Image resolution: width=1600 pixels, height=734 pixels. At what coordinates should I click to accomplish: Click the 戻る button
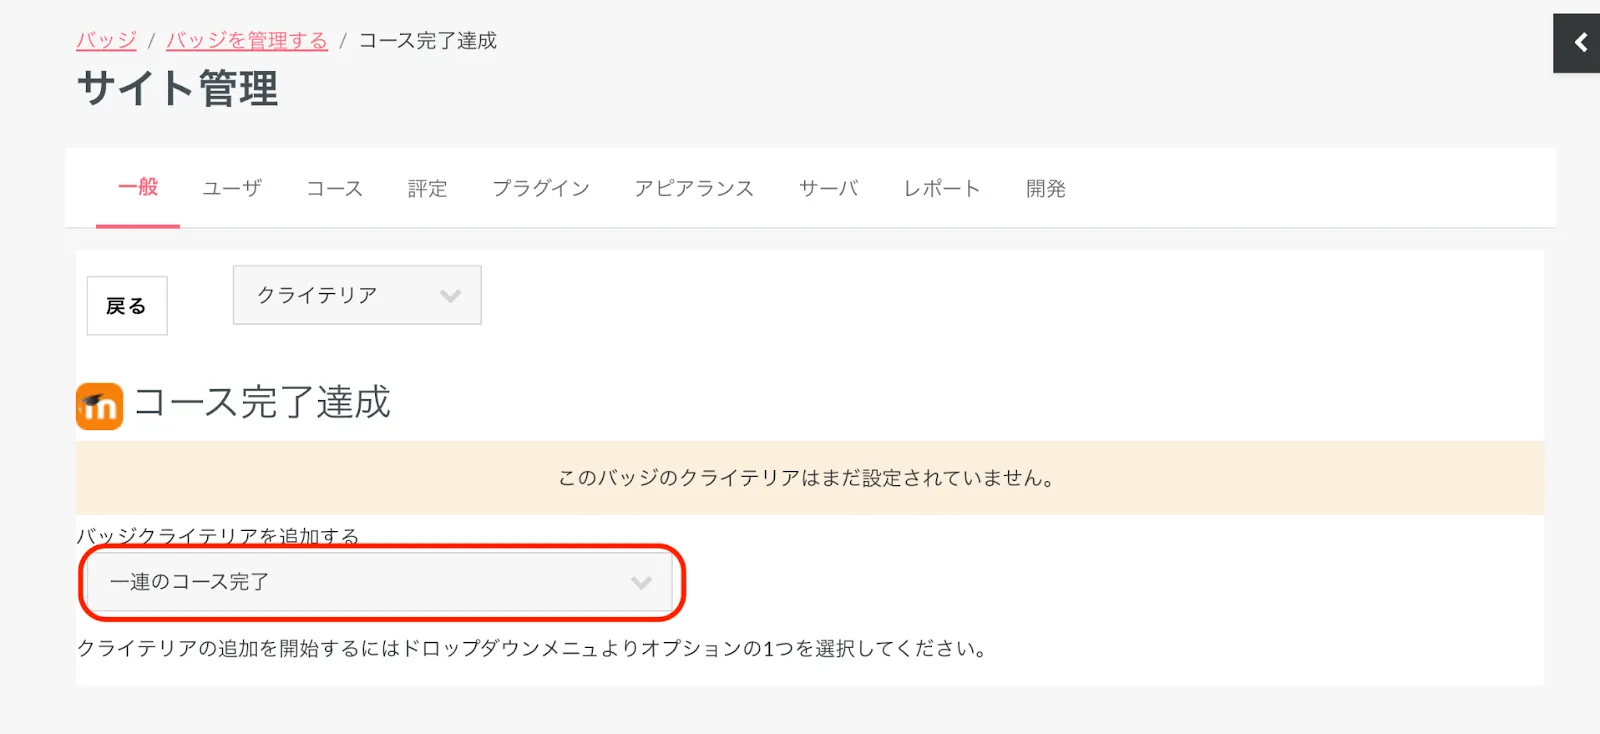click(127, 306)
